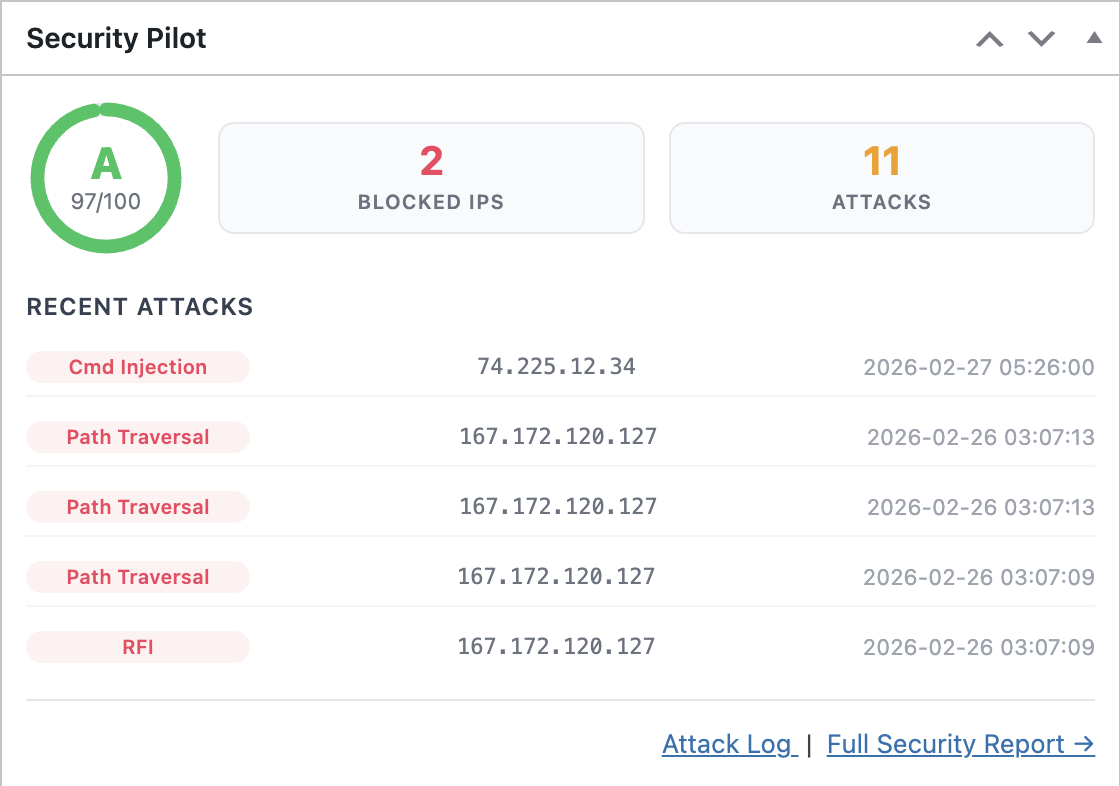
Task: Click the last Path Traversal badge
Action: [138, 577]
